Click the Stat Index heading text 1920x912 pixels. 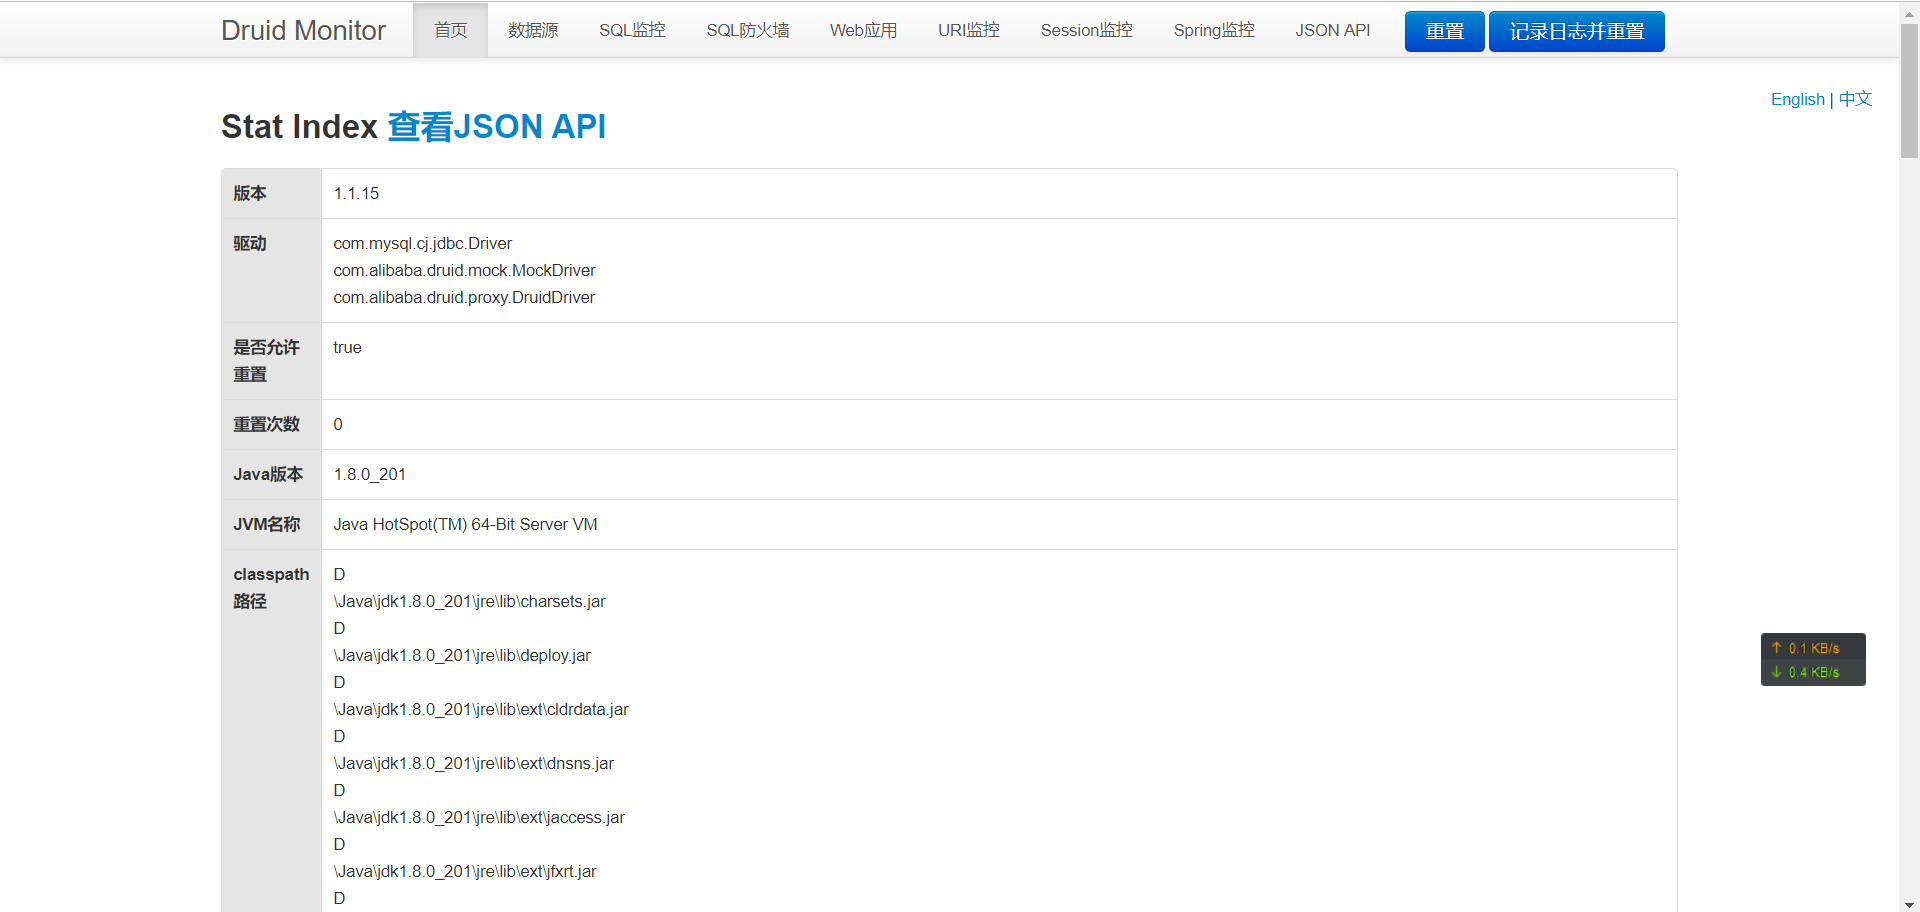click(299, 127)
